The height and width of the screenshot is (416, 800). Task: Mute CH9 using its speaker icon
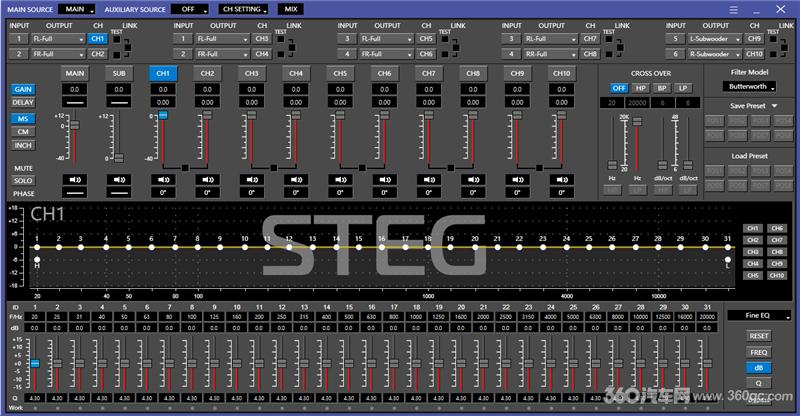pyautogui.click(x=517, y=180)
